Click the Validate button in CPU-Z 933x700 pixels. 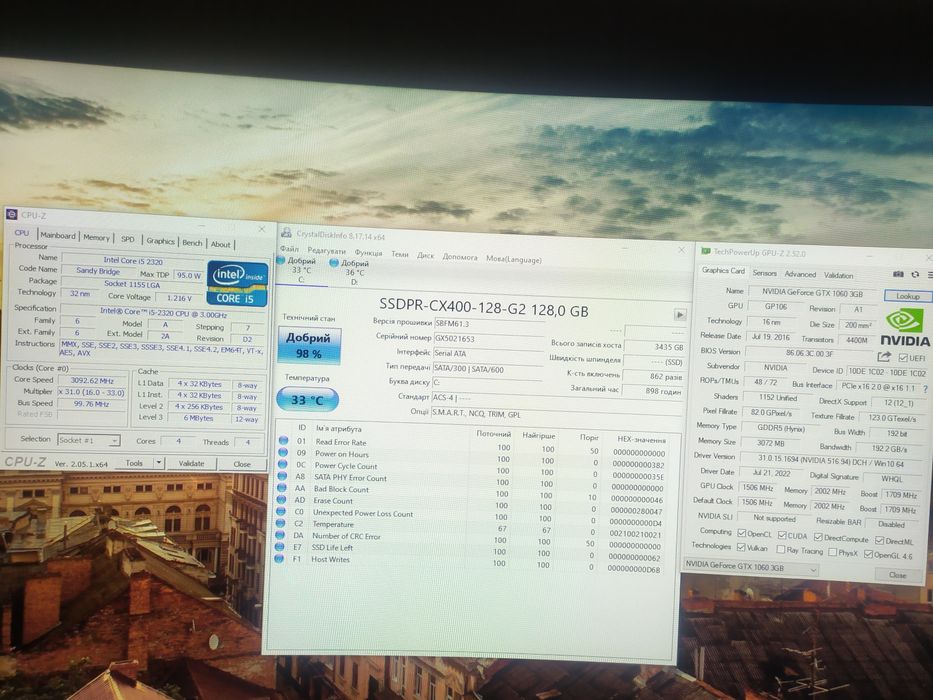192,463
